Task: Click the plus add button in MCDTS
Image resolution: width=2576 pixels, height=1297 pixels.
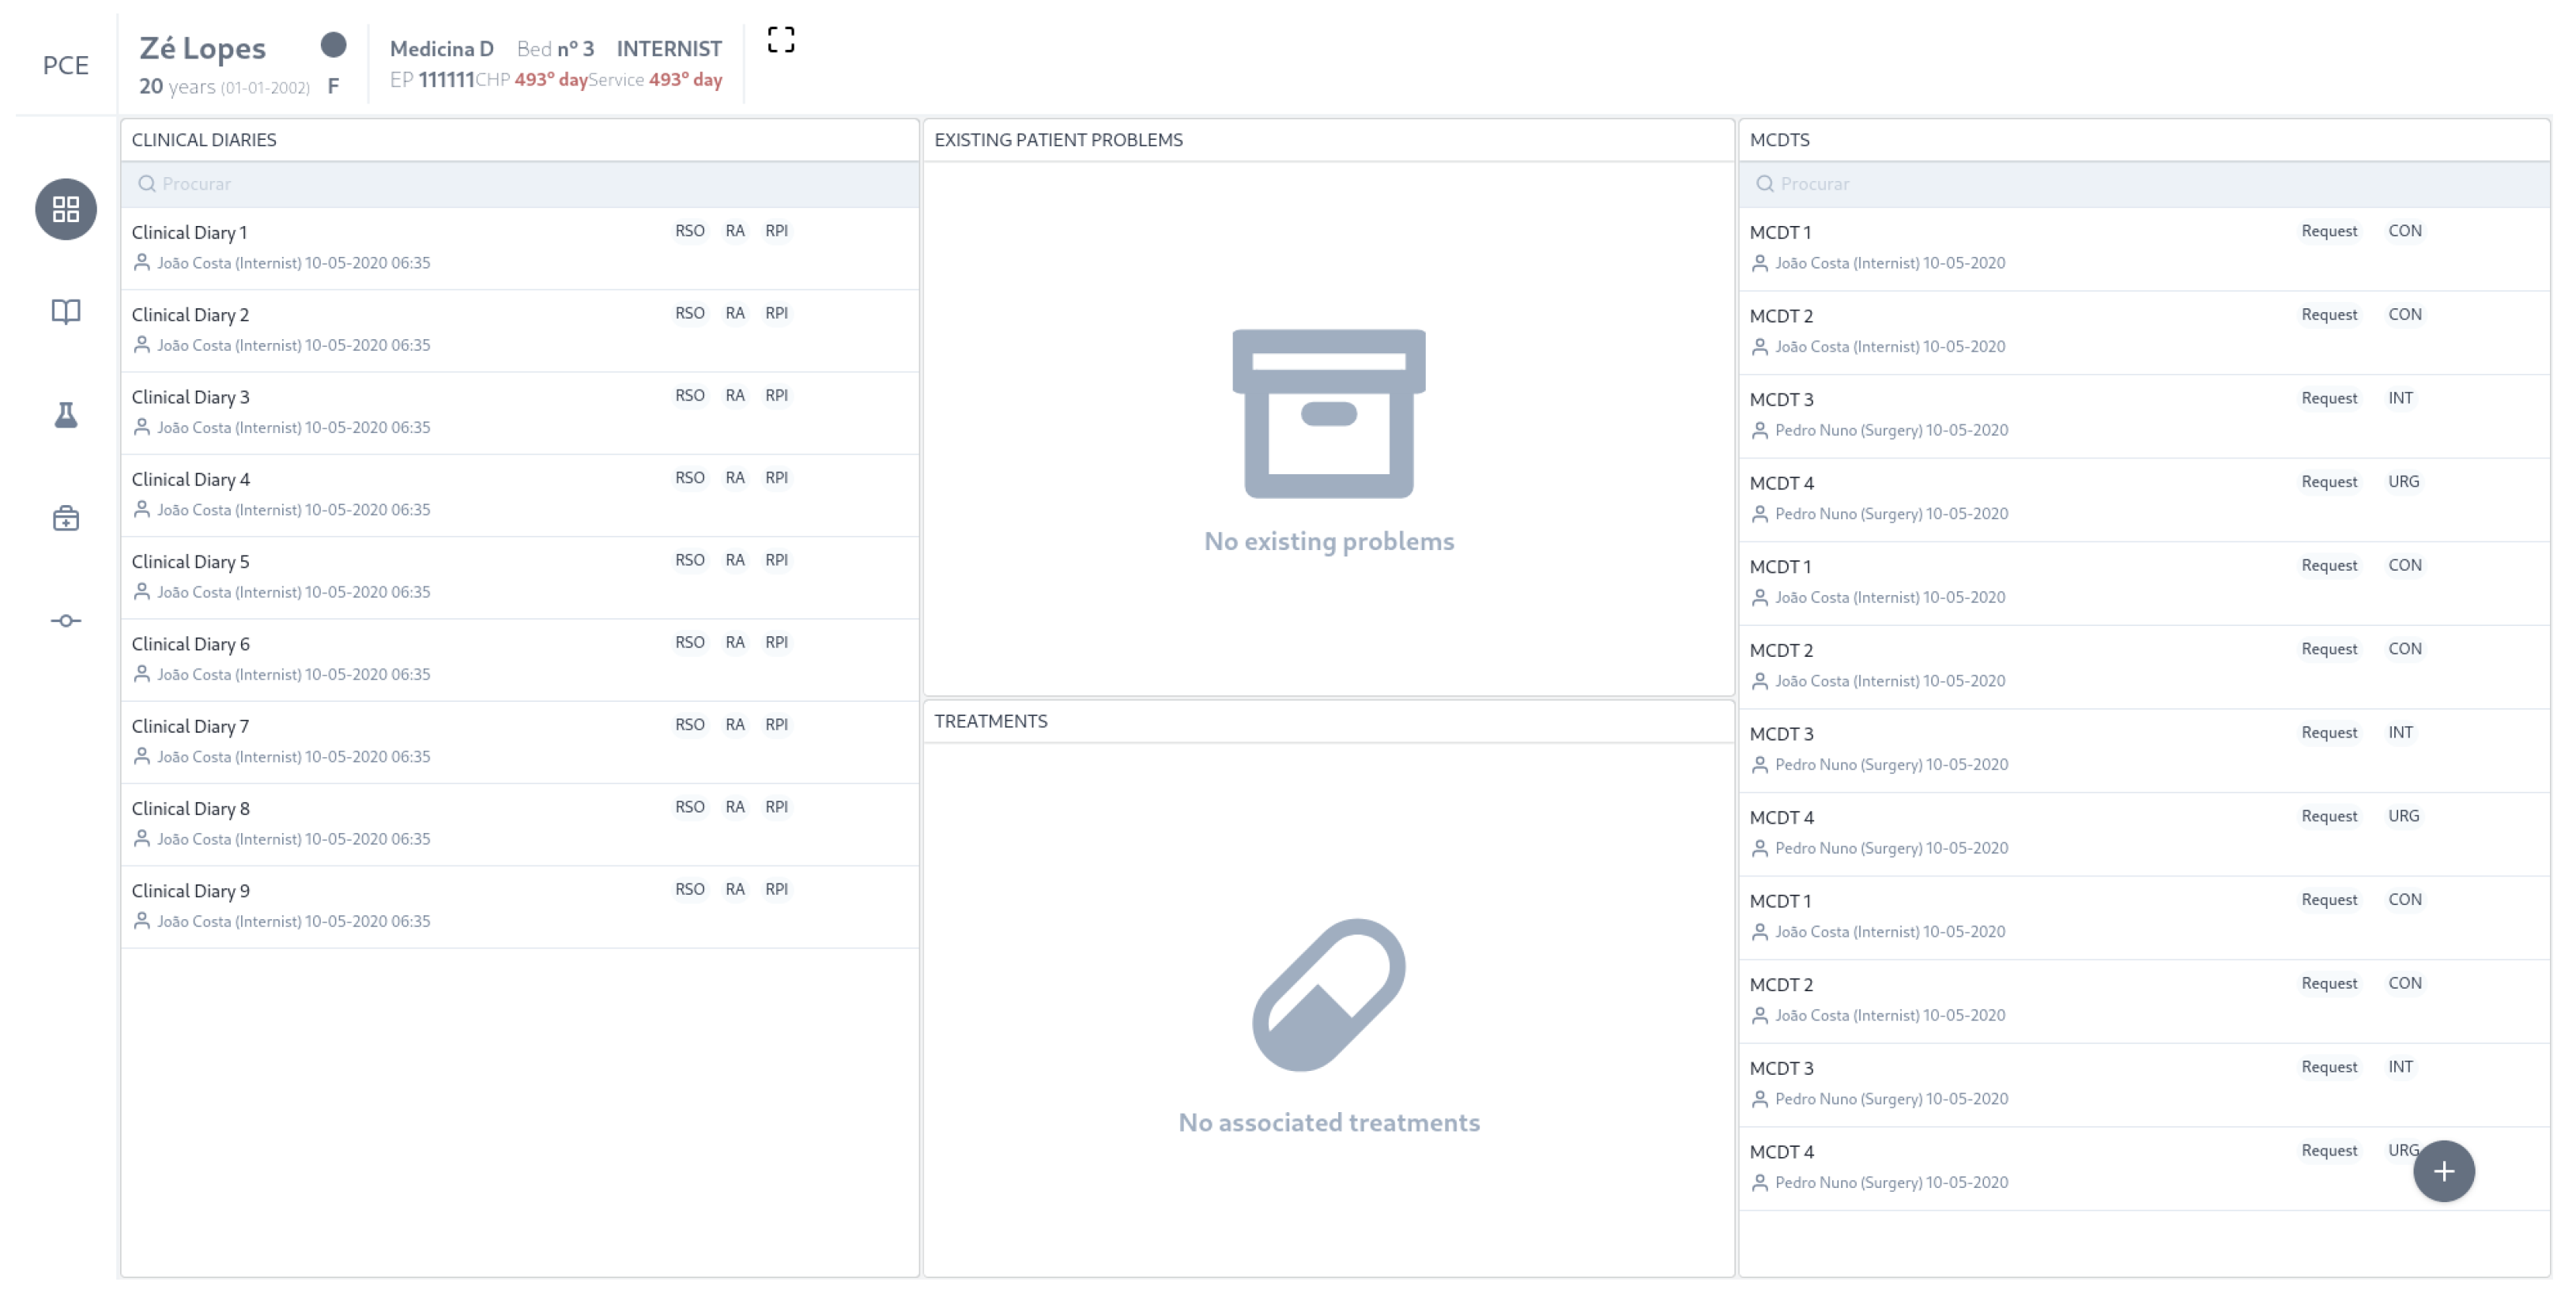Action: coord(2443,1171)
